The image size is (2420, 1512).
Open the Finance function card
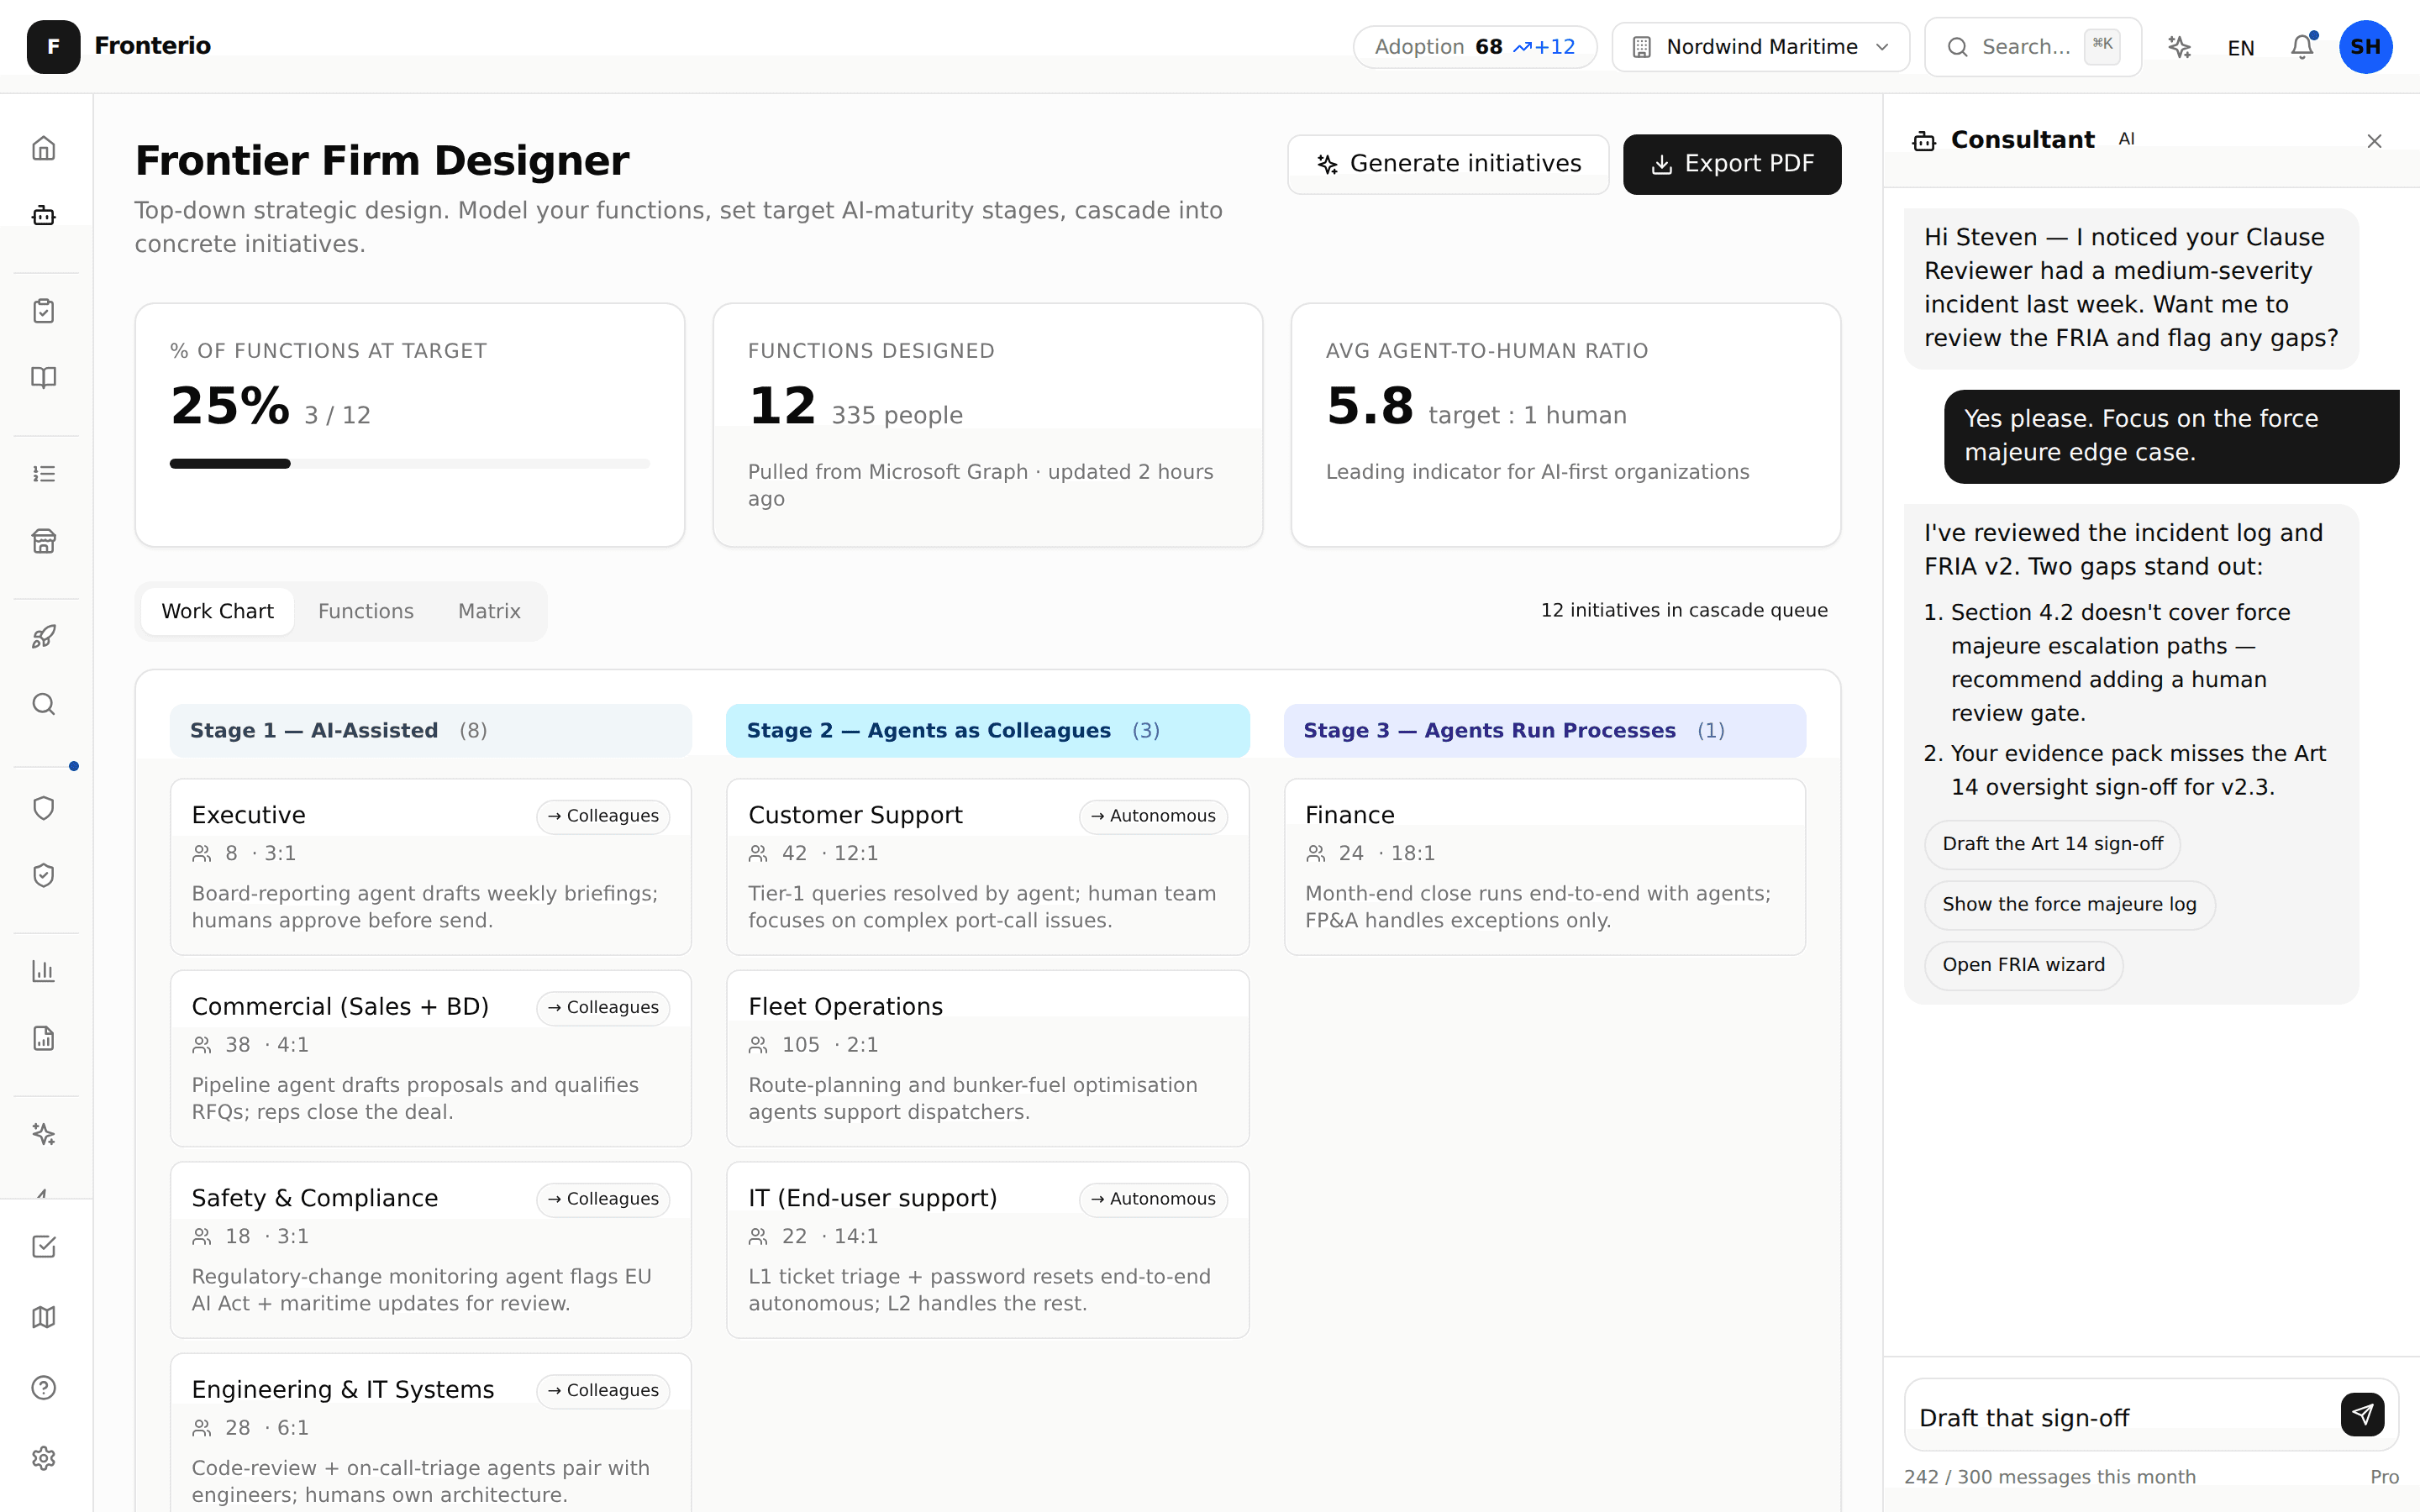pos(1544,867)
